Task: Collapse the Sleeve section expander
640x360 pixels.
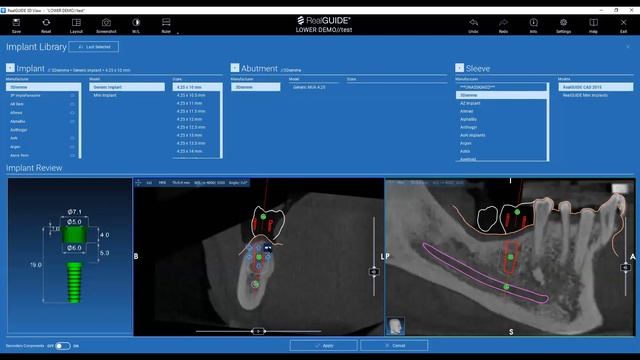Action: [x=460, y=68]
